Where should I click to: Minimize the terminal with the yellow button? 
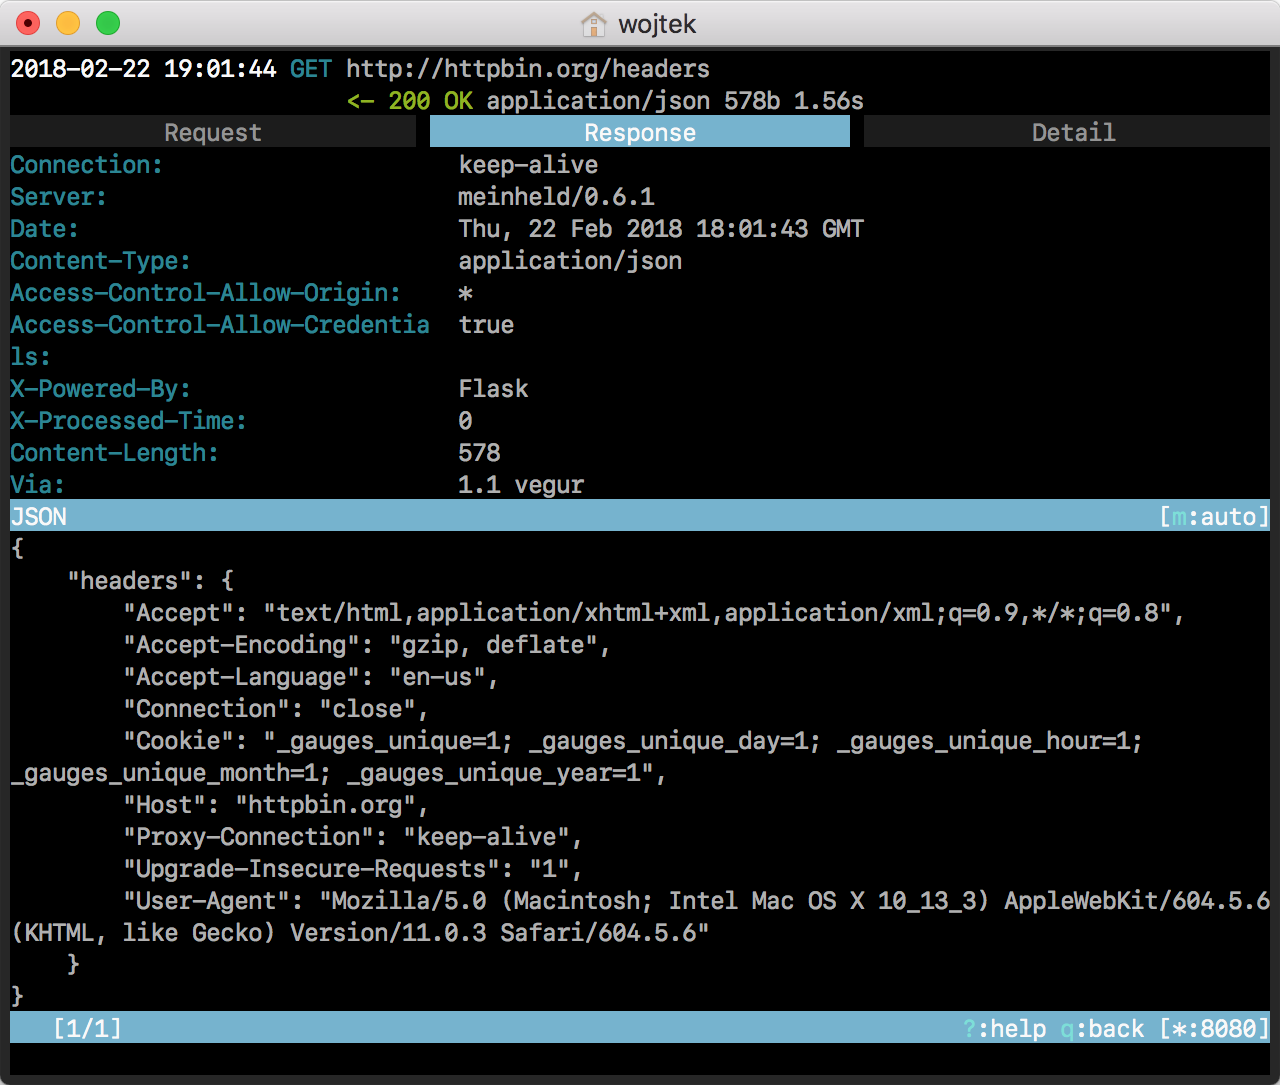68,23
